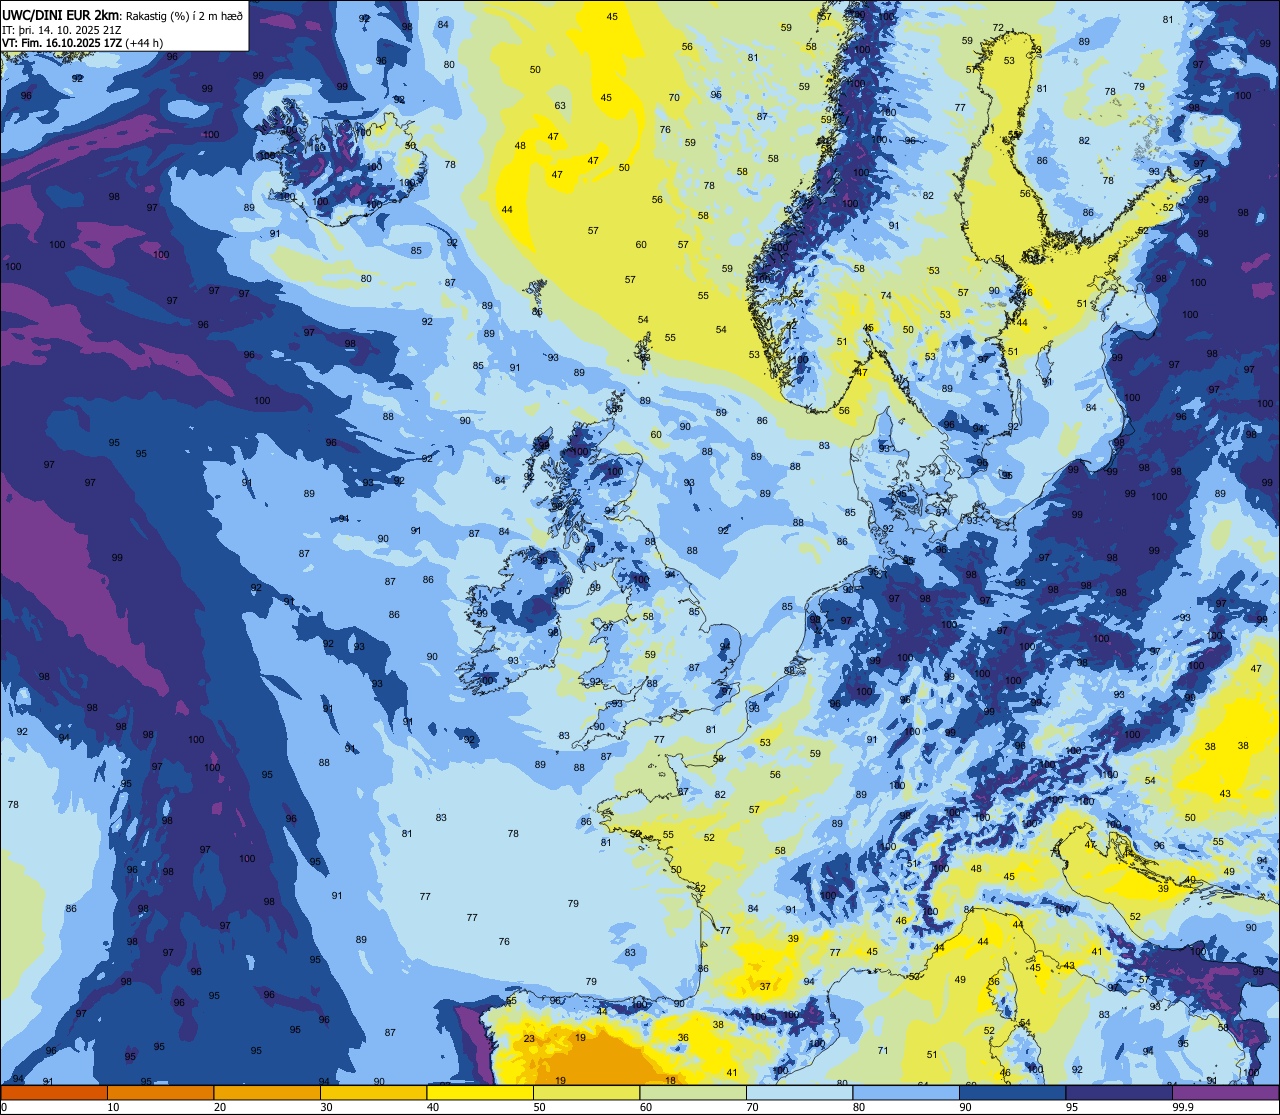1280x1115 pixels.
Task: Click the '10' legend scale label
Action: coord(113,1107)
